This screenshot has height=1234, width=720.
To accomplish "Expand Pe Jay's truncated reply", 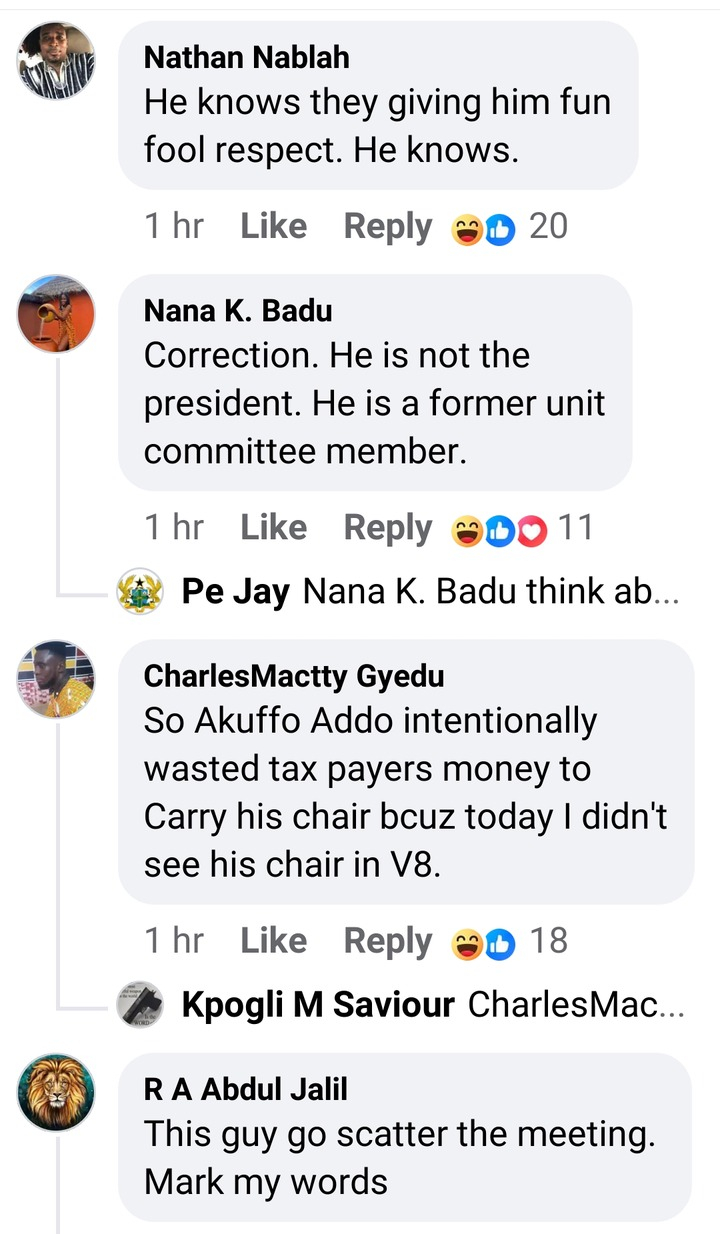I will click(490, 592).
